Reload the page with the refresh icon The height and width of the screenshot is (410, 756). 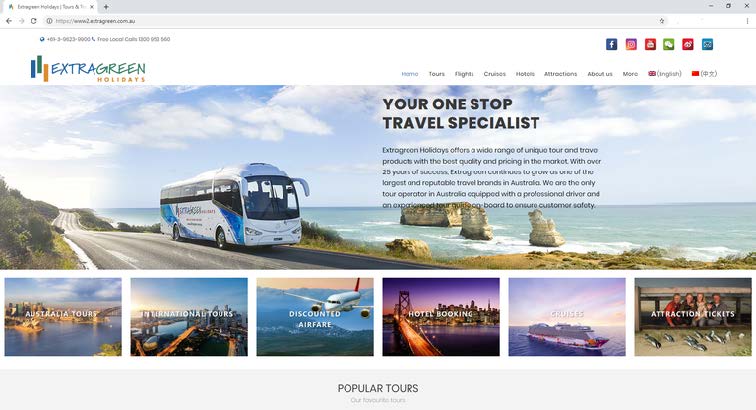coord(33,21)
